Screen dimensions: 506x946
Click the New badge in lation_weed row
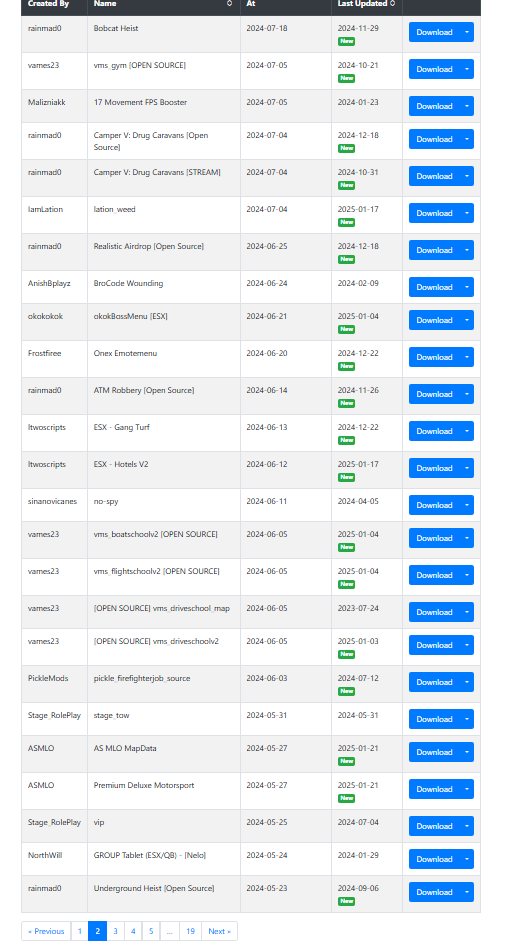point(346,222)
